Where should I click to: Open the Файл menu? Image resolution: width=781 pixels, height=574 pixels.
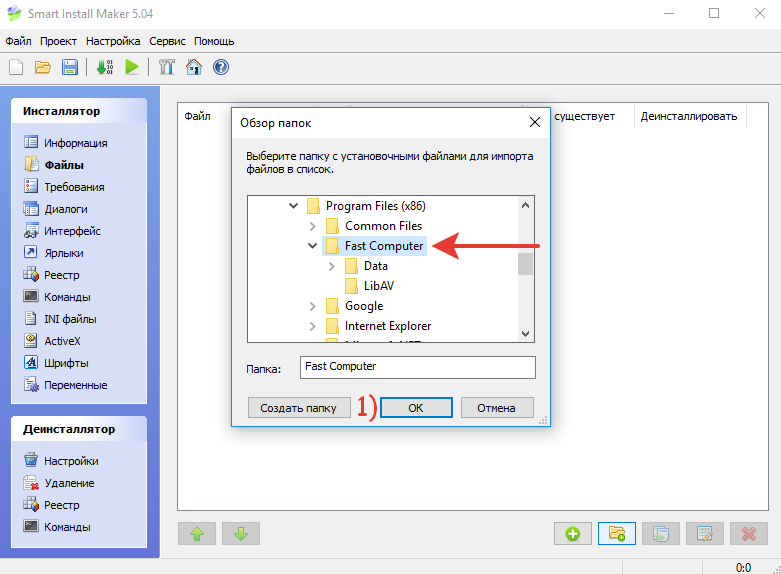coord(18,41)
